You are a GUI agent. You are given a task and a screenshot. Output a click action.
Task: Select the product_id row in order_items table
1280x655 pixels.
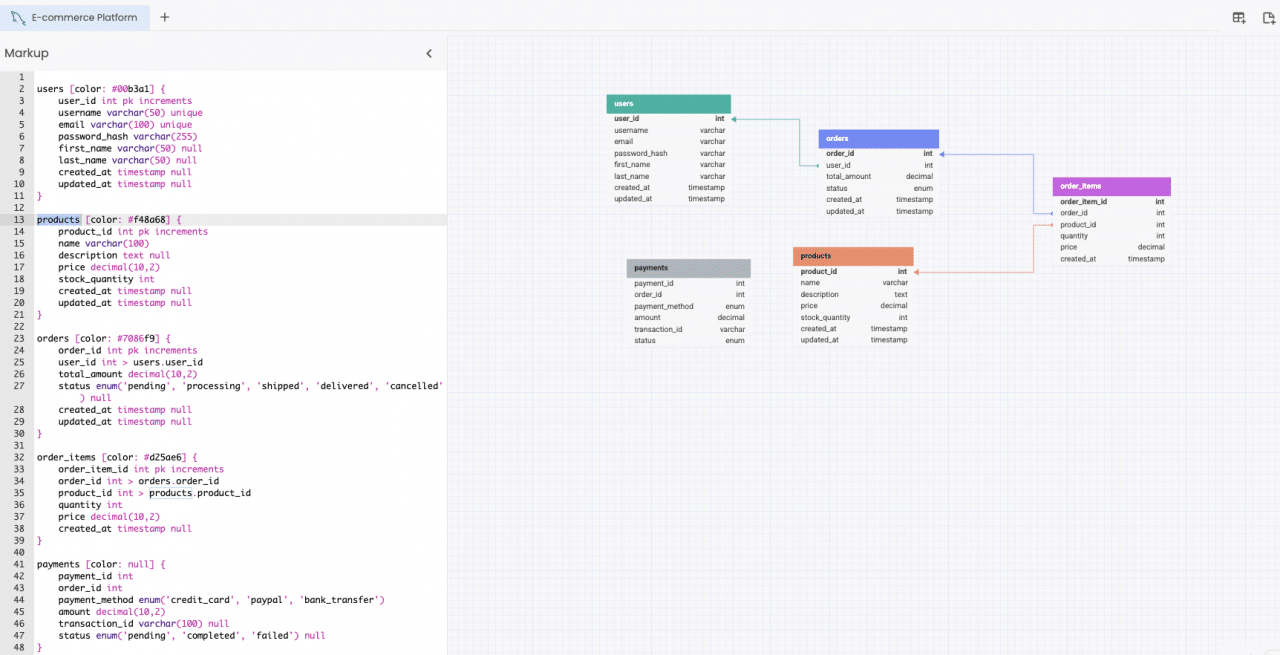coord(1110,224)
